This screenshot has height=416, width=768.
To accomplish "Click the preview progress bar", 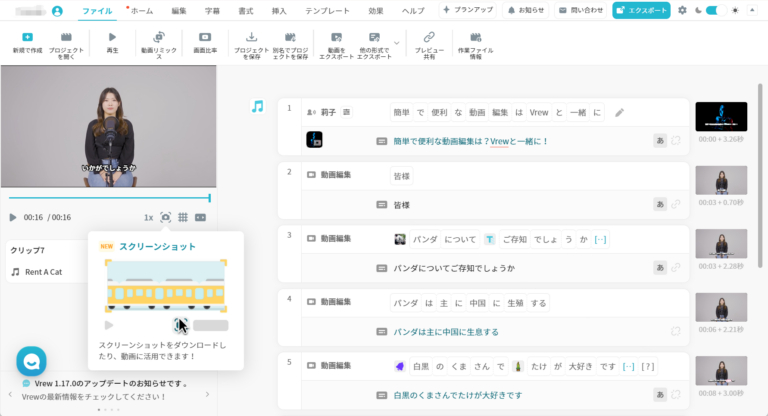I will tap(109, 198).
